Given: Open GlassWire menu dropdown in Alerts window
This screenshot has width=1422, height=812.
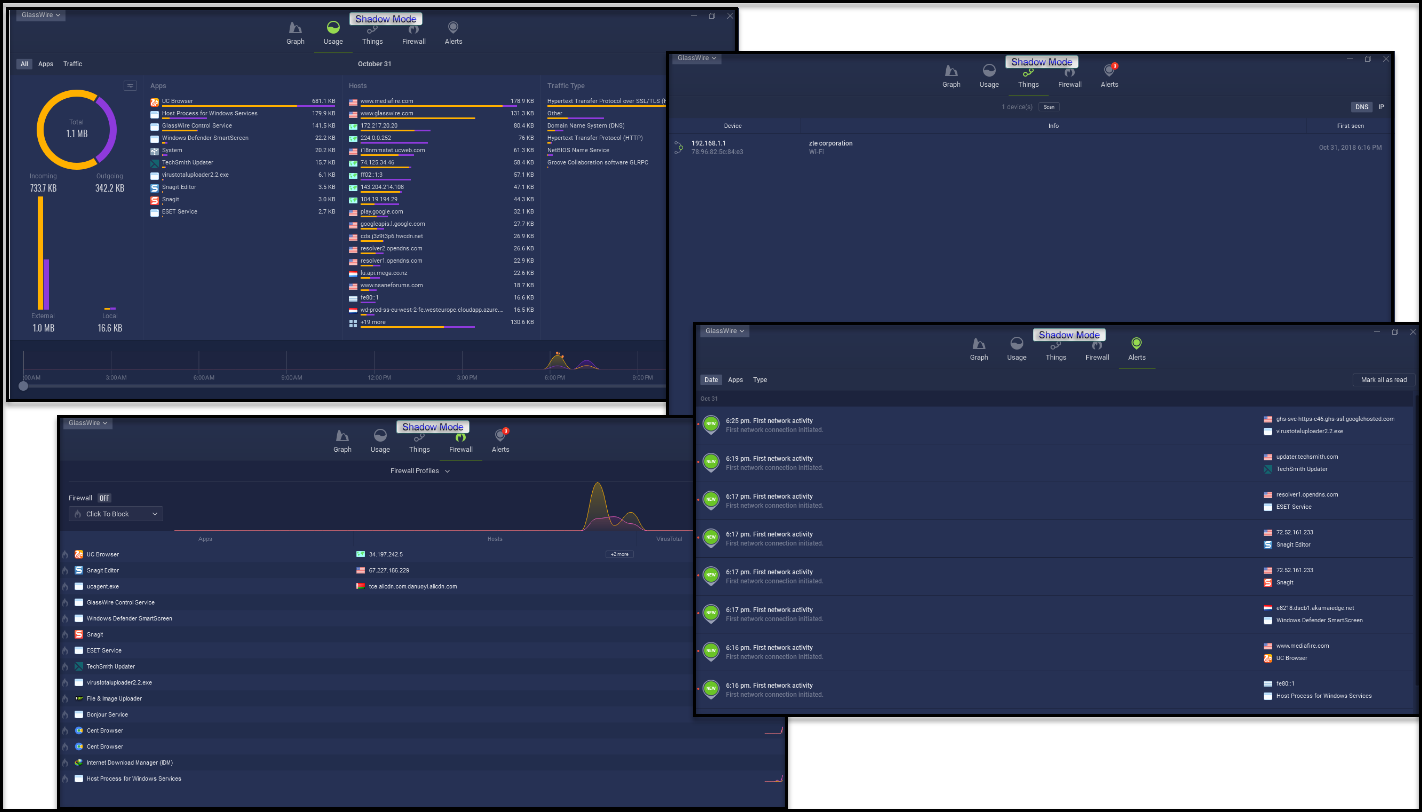Looking at the screenshot, I should point(725,331).
